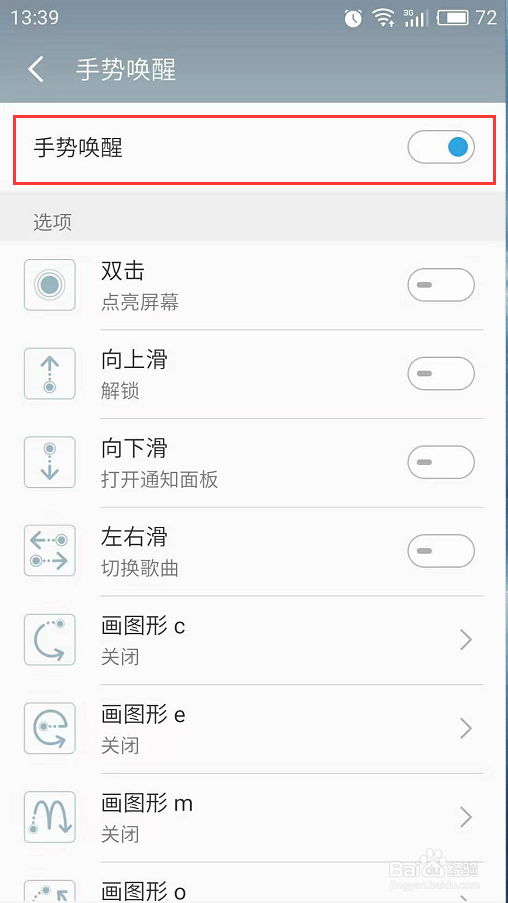Select the 画图形 m label text
This screenshot has height=903, width=508.
[x=147, y=804]
